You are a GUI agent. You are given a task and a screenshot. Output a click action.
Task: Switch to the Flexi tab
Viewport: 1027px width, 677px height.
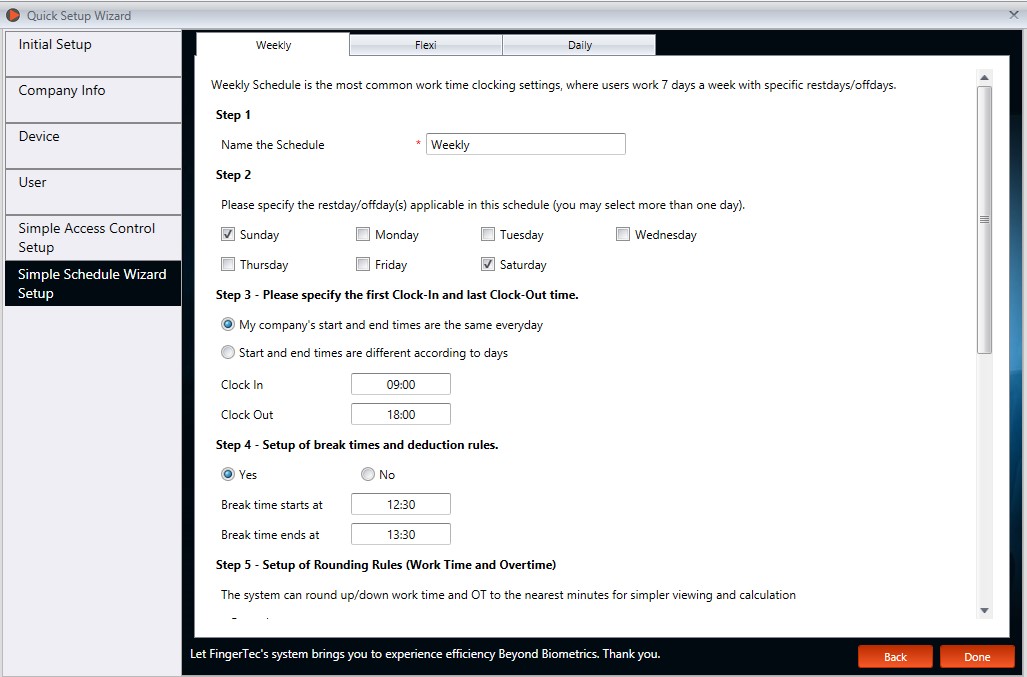click(x=426, y=45)
